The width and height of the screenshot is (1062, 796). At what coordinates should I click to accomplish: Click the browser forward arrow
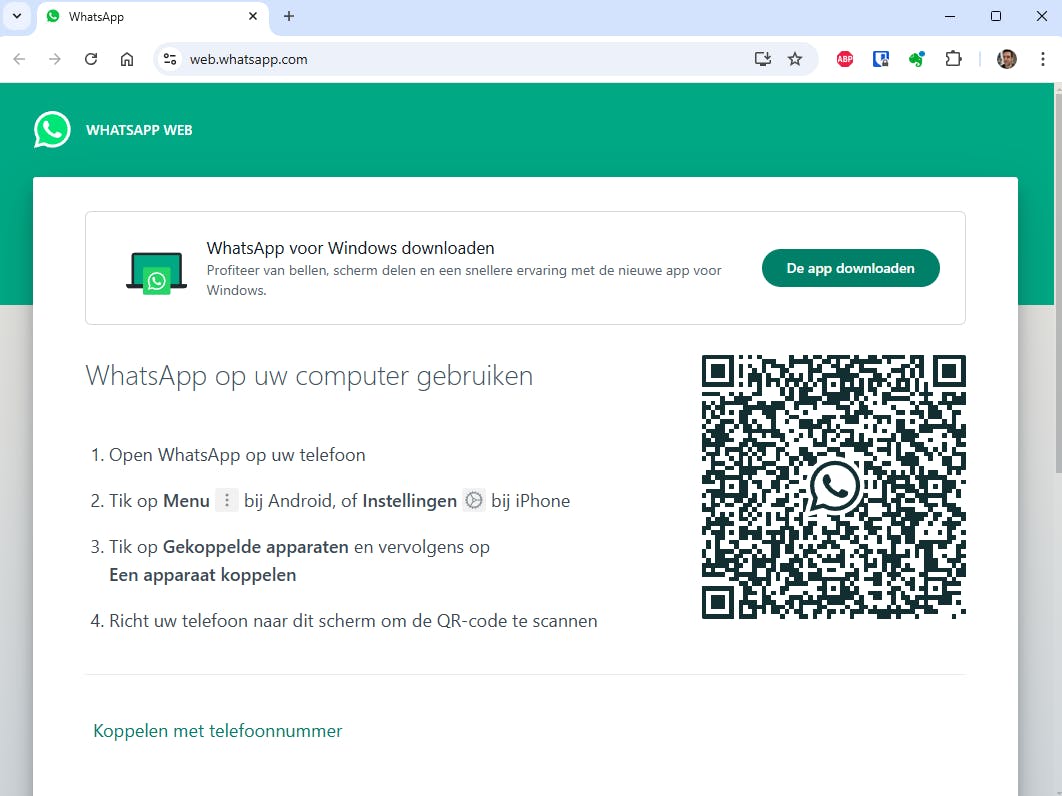pos(55,60)
